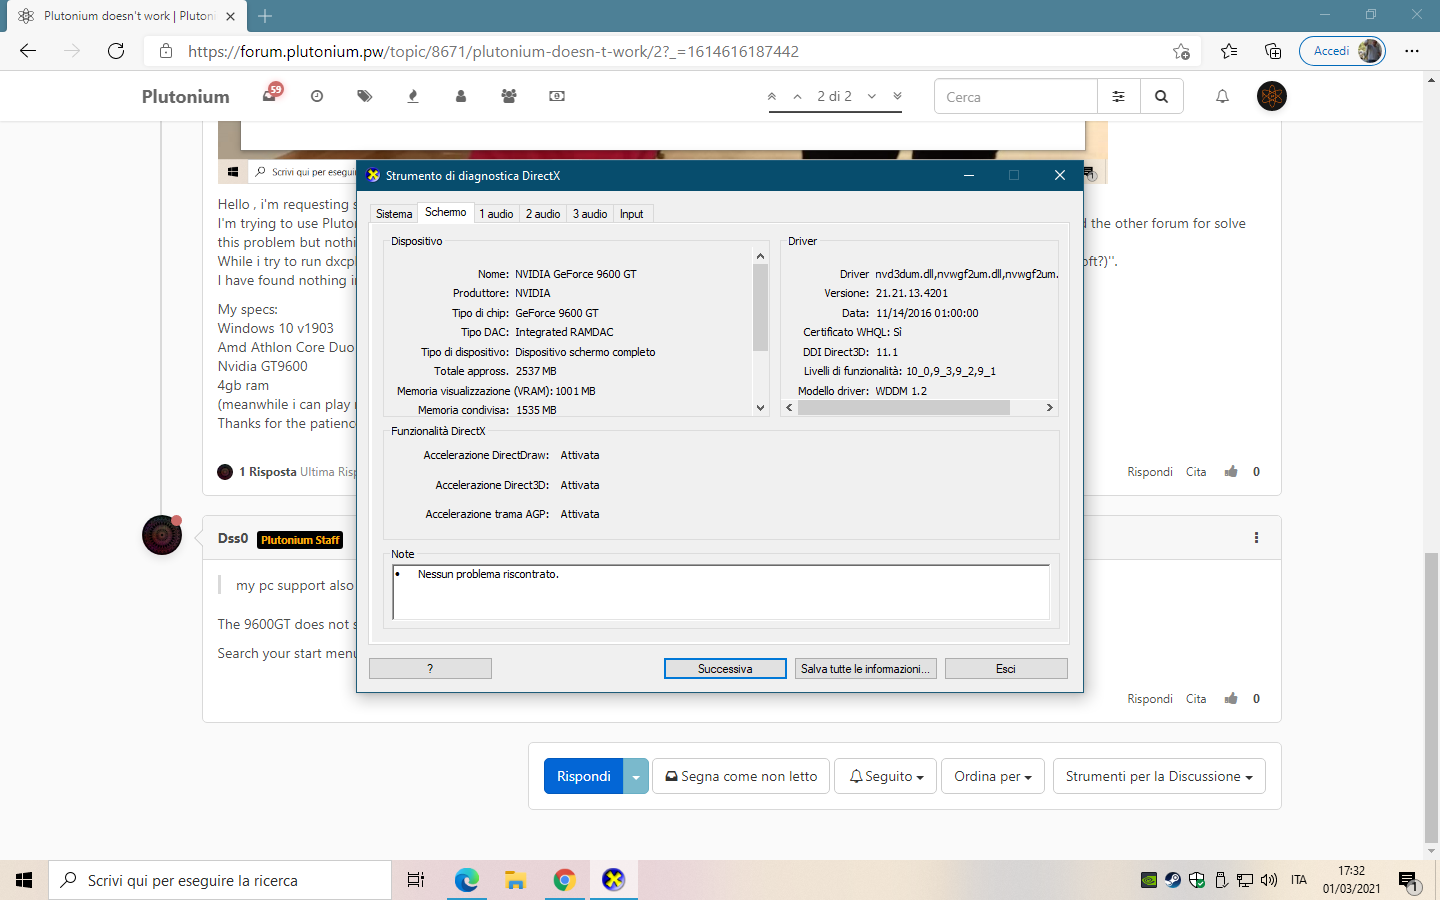Open Edge collections icon

tap(1273, 51)
